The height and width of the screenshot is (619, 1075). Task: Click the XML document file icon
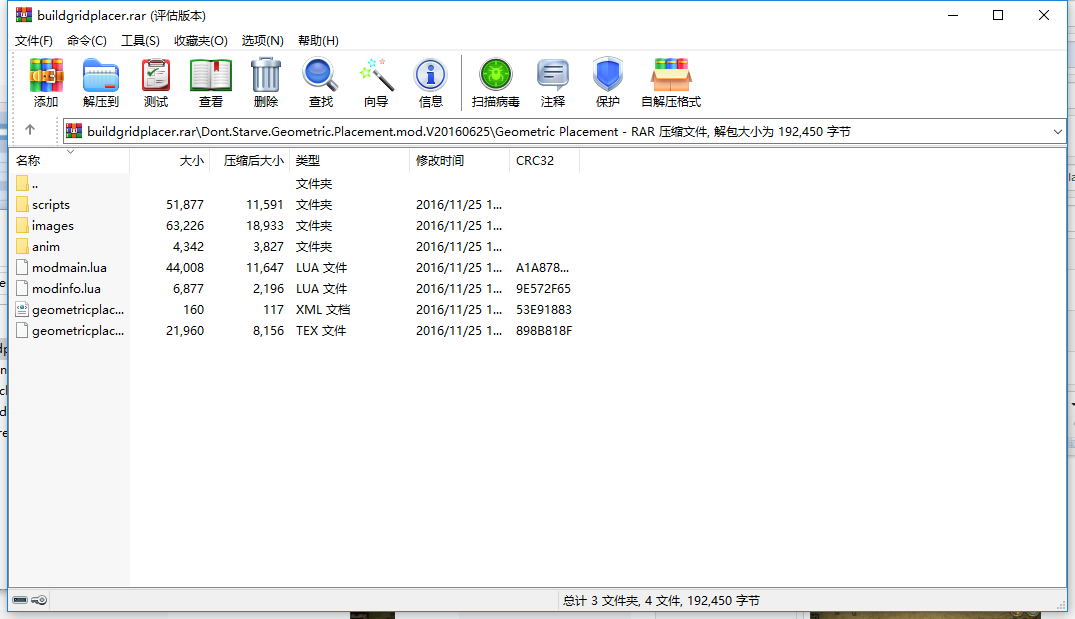(22, 309)
